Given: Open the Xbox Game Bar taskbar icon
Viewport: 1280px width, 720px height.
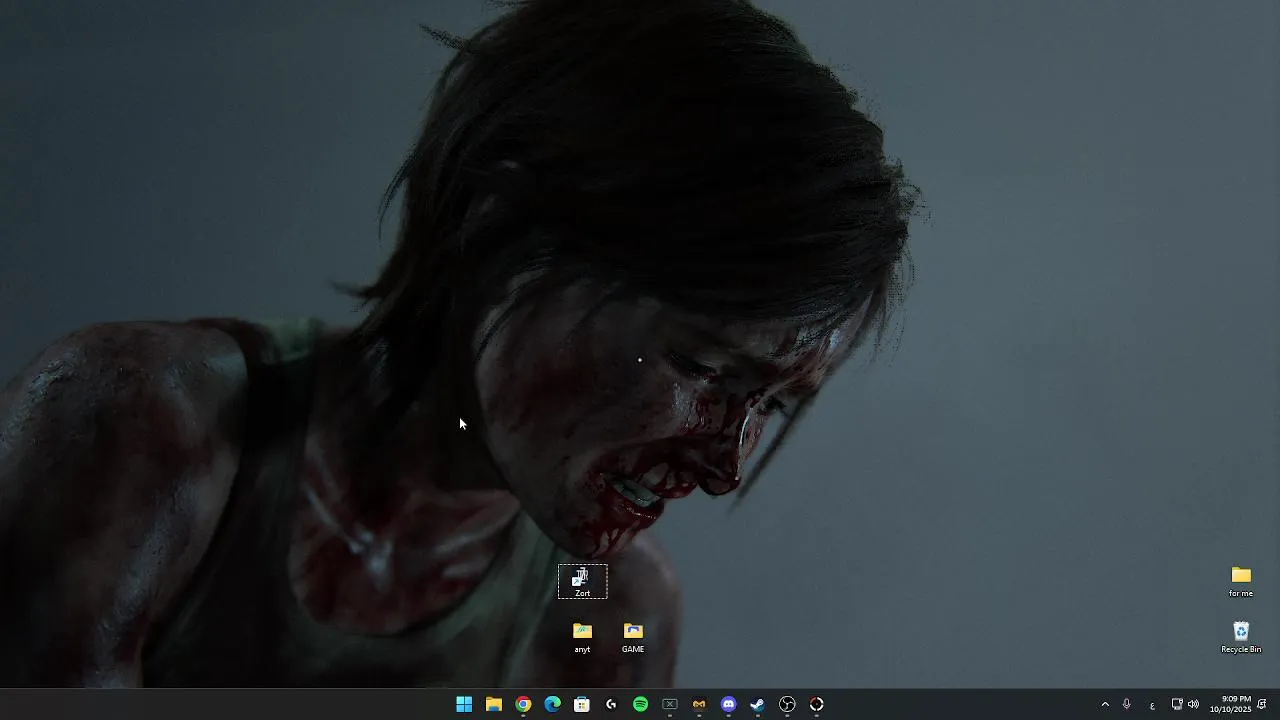Looking at the screenshot, I should coord(670,704).
